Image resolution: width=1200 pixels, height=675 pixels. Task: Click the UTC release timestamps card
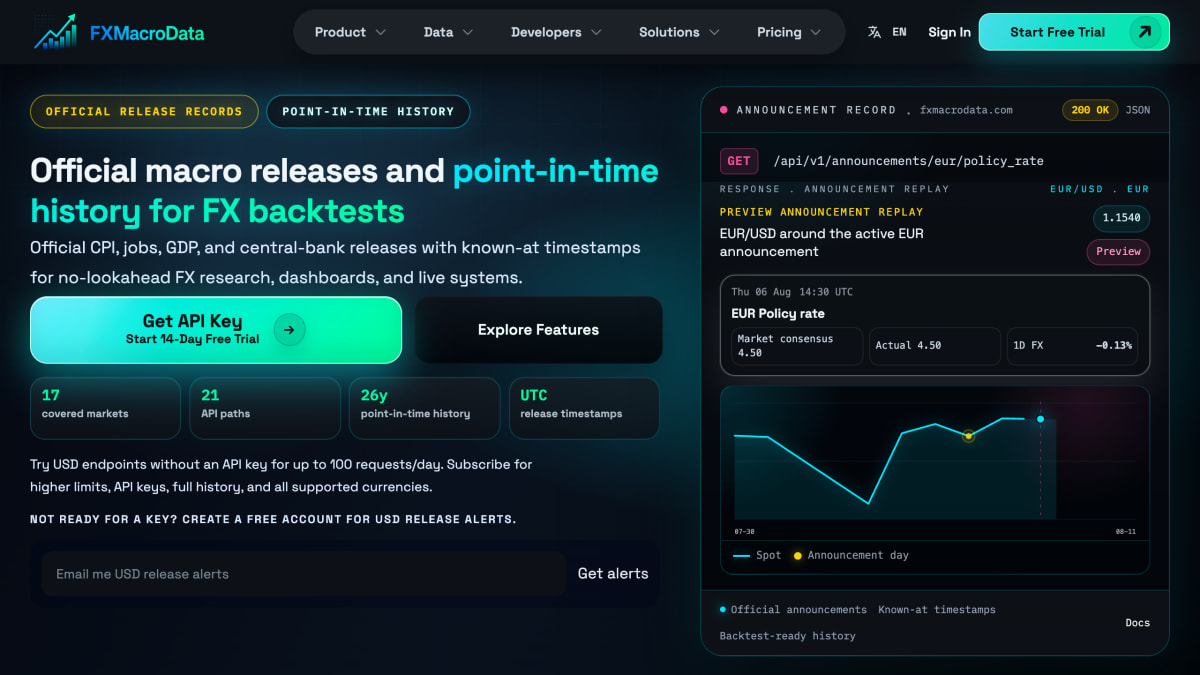pyautogui.click(x=584, y=408)
